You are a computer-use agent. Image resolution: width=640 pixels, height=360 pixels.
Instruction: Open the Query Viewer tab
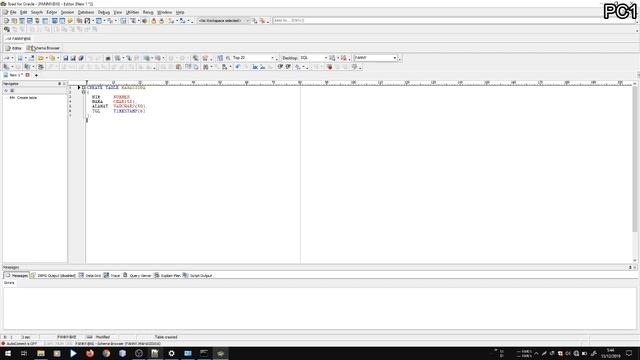click(x=137, y=276)
